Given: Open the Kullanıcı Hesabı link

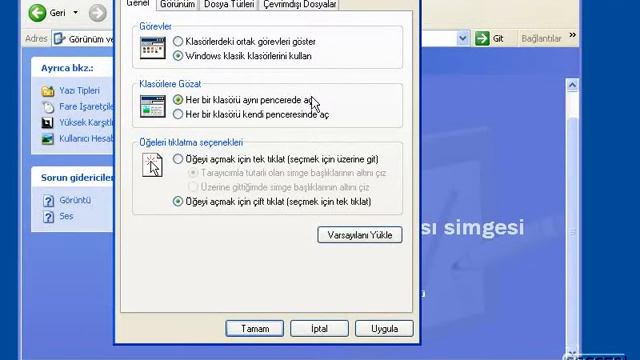Looking at the screenshot, I should coord(87,138).
